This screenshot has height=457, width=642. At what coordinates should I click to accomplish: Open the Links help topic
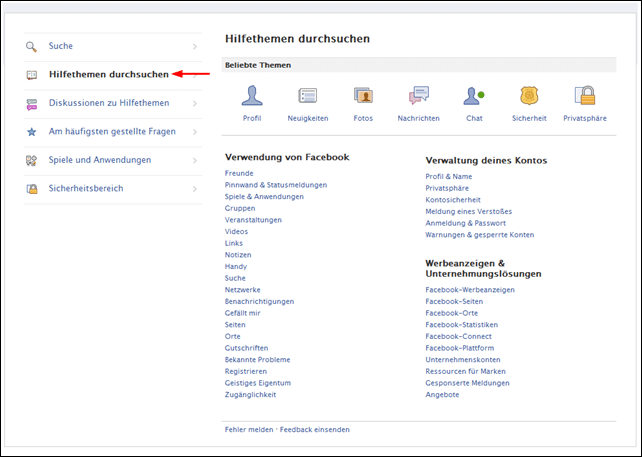coord(234,243)
